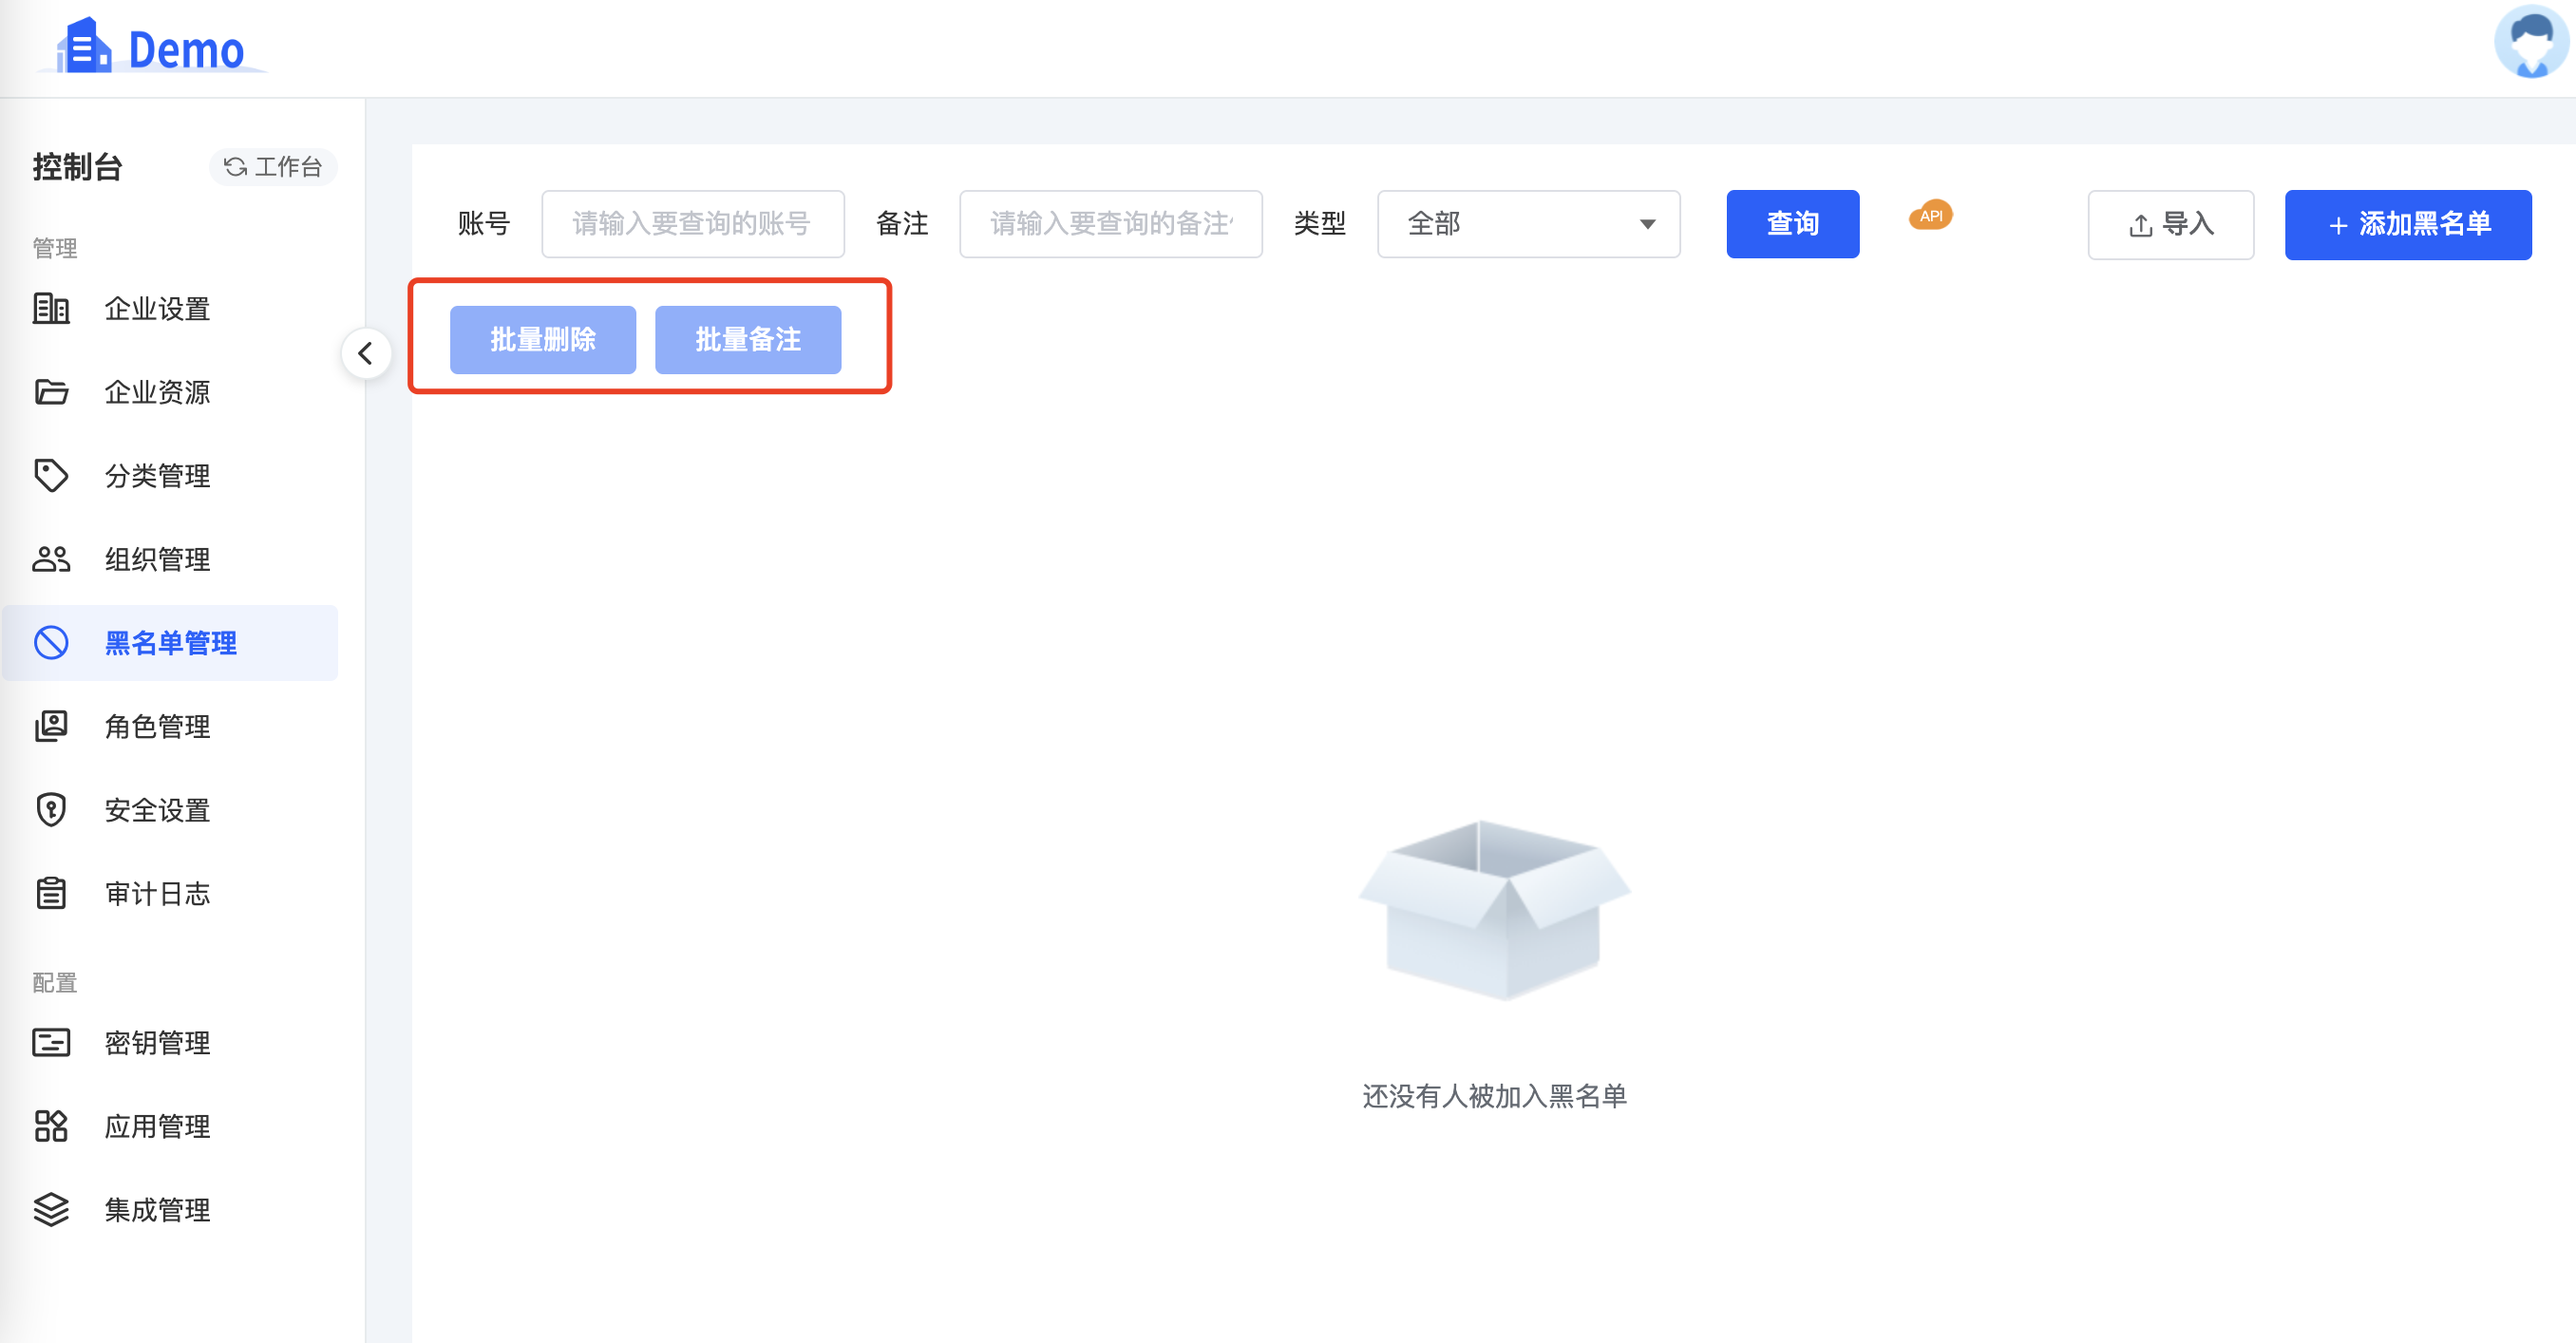Select 黑名单管理 menu entry
This screenshot has width=2576, height=1343.
pyautogui.click(x=170, y=642)
